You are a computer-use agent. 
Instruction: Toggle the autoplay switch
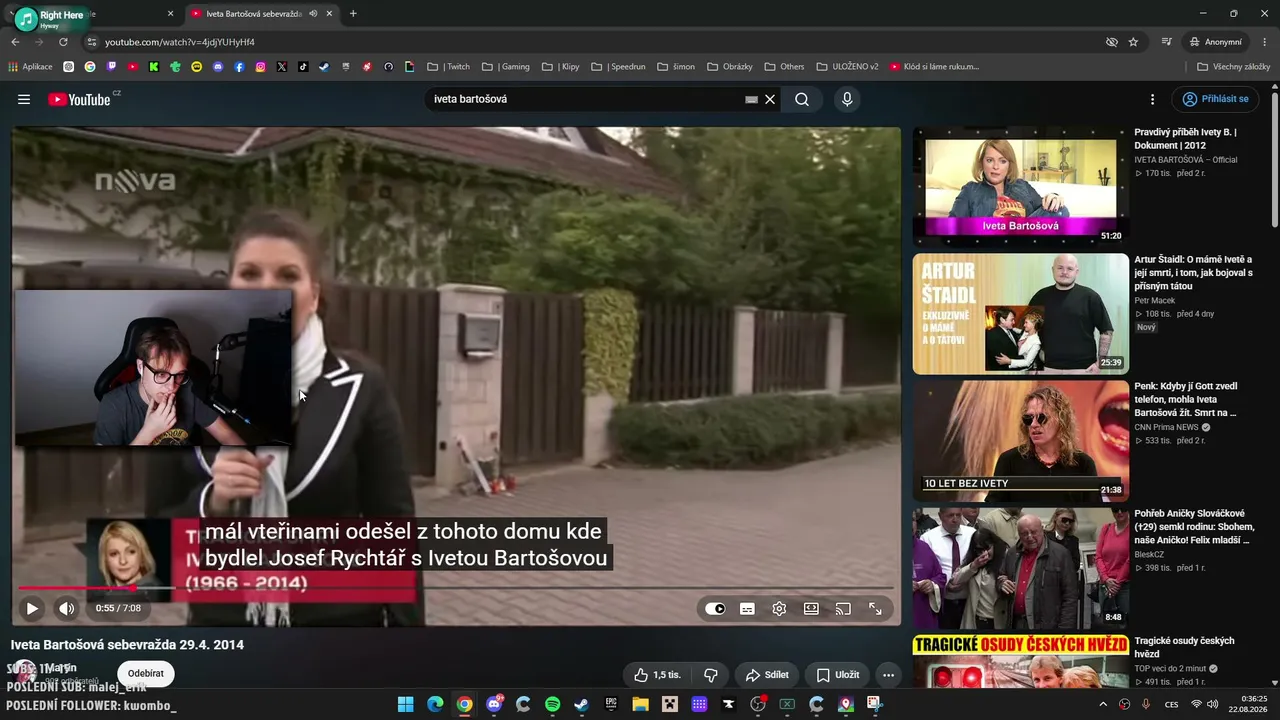point(715,608)
